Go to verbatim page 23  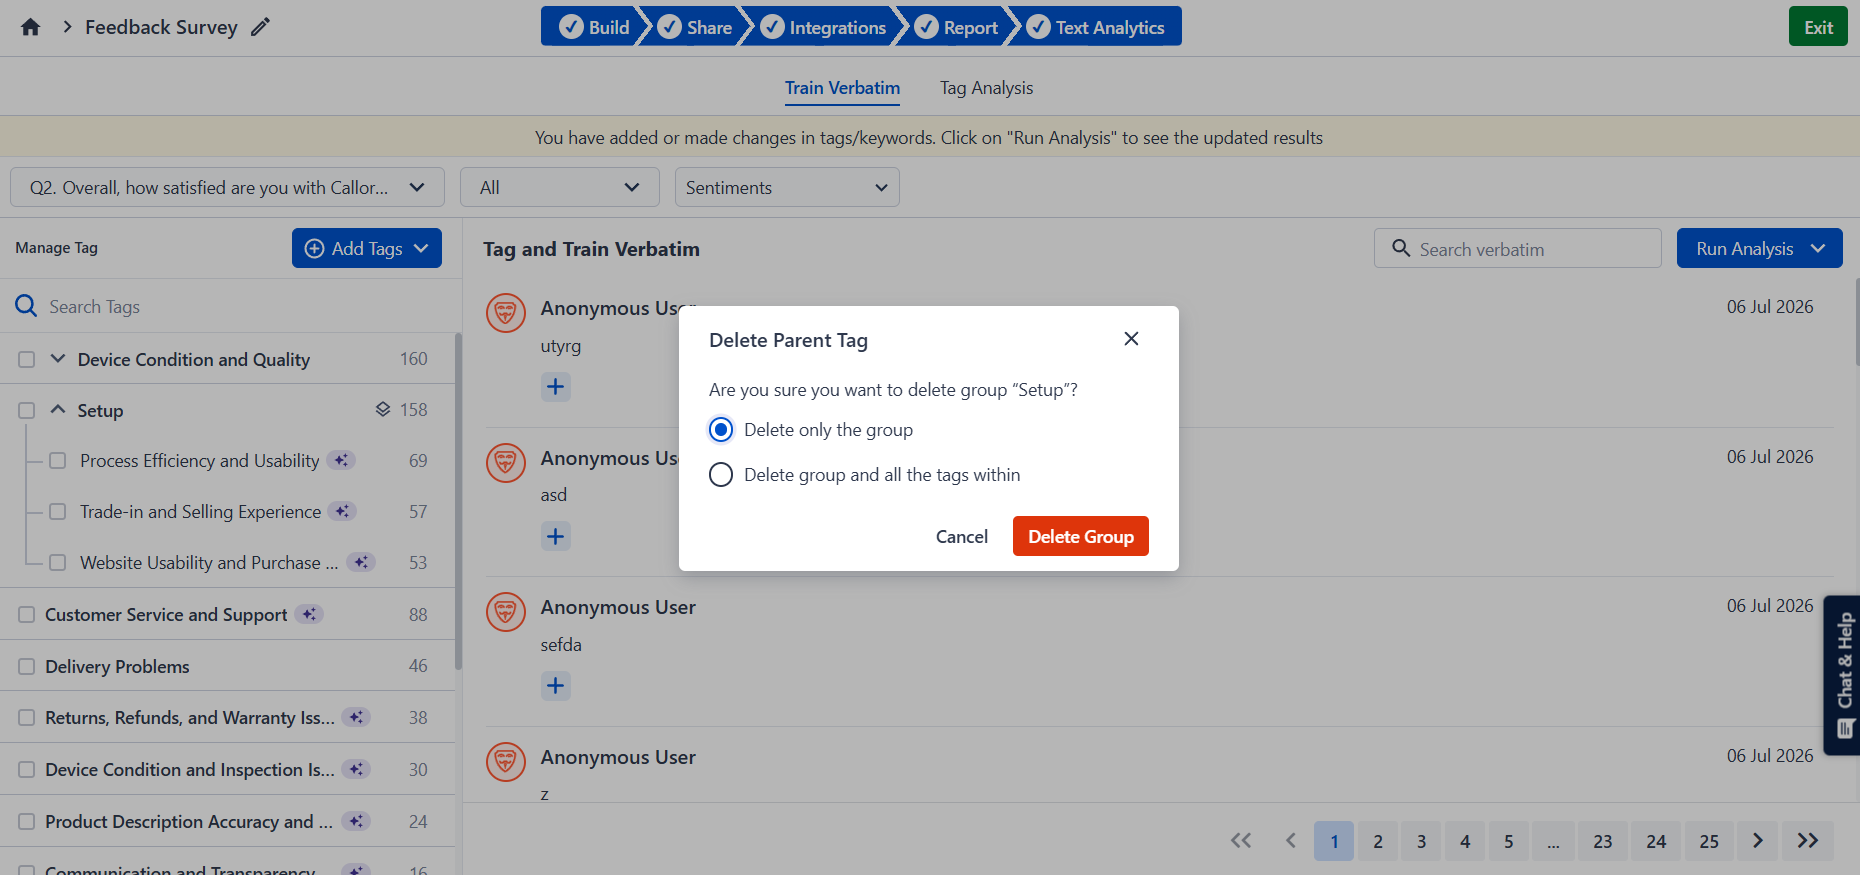click(1603, 841)
